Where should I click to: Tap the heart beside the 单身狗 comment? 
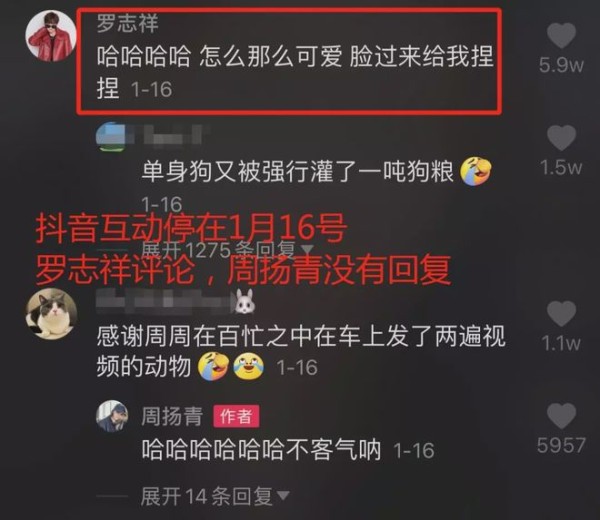[x=561, y=137]
